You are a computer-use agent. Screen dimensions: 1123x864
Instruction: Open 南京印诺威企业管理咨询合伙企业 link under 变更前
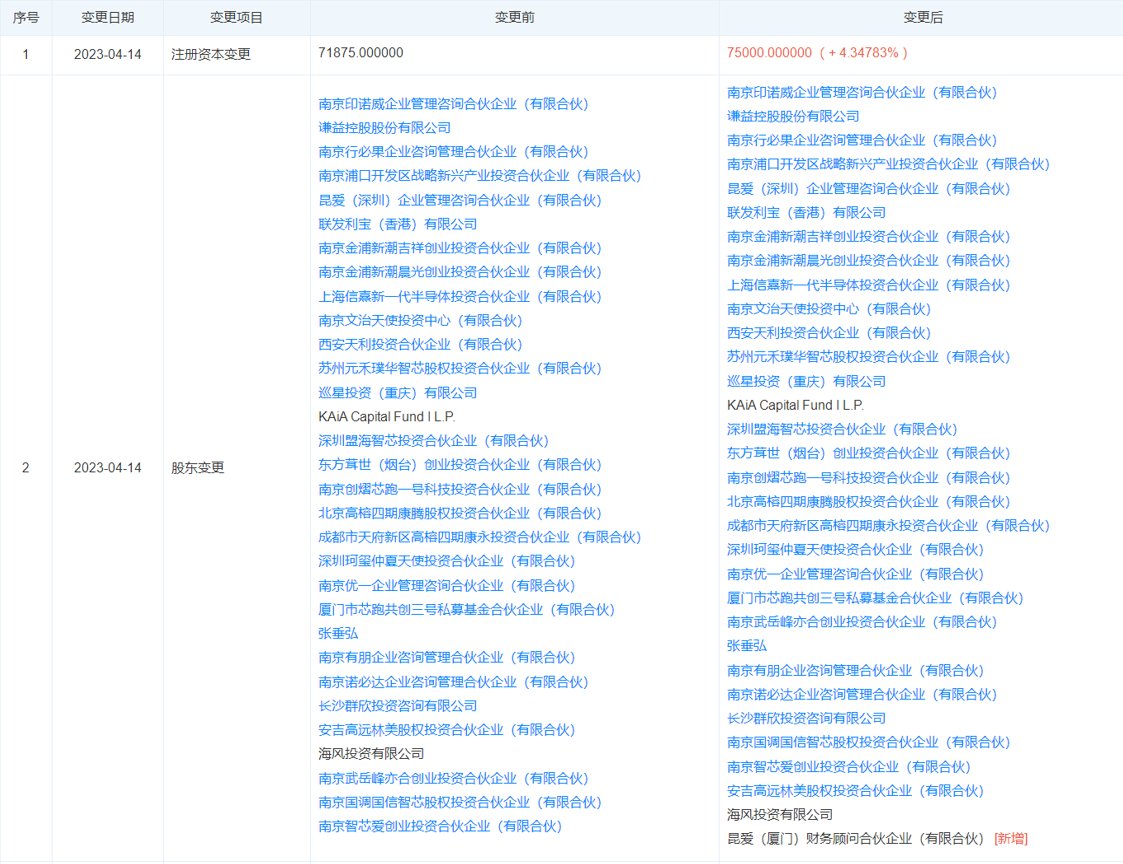[453, 104]
